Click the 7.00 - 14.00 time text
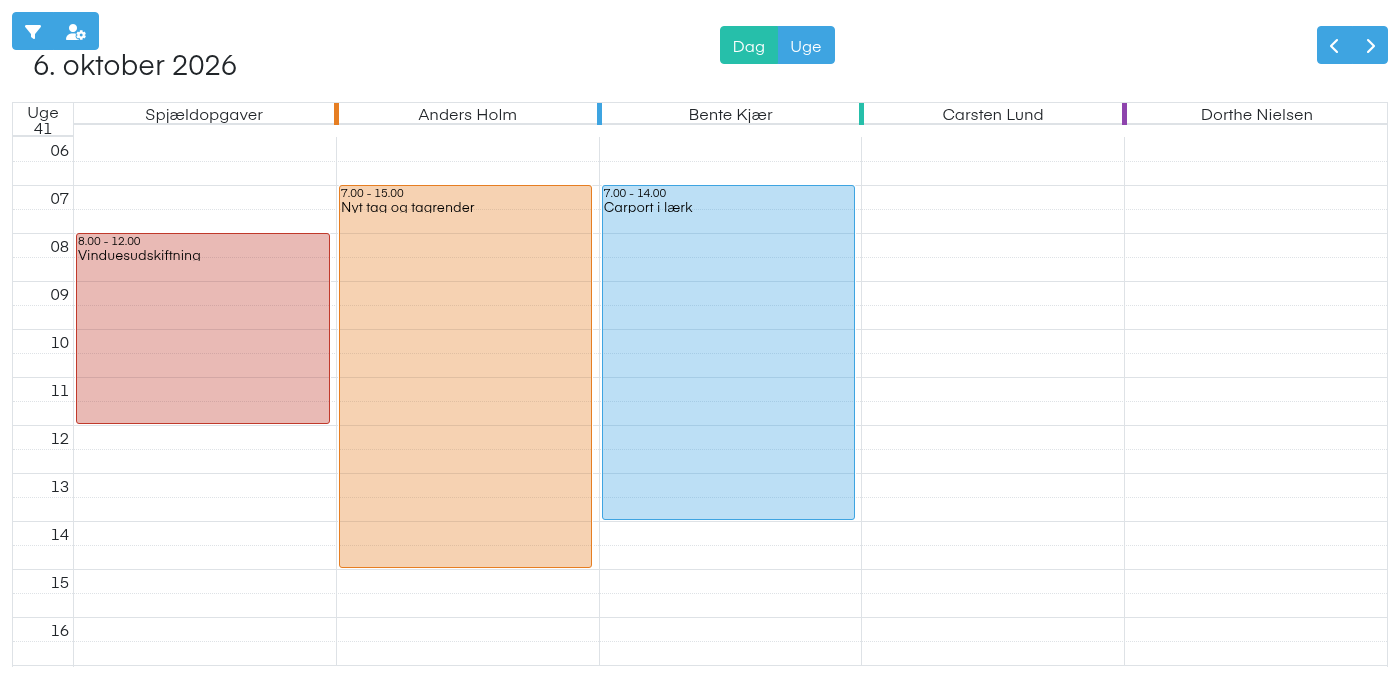 635,193
